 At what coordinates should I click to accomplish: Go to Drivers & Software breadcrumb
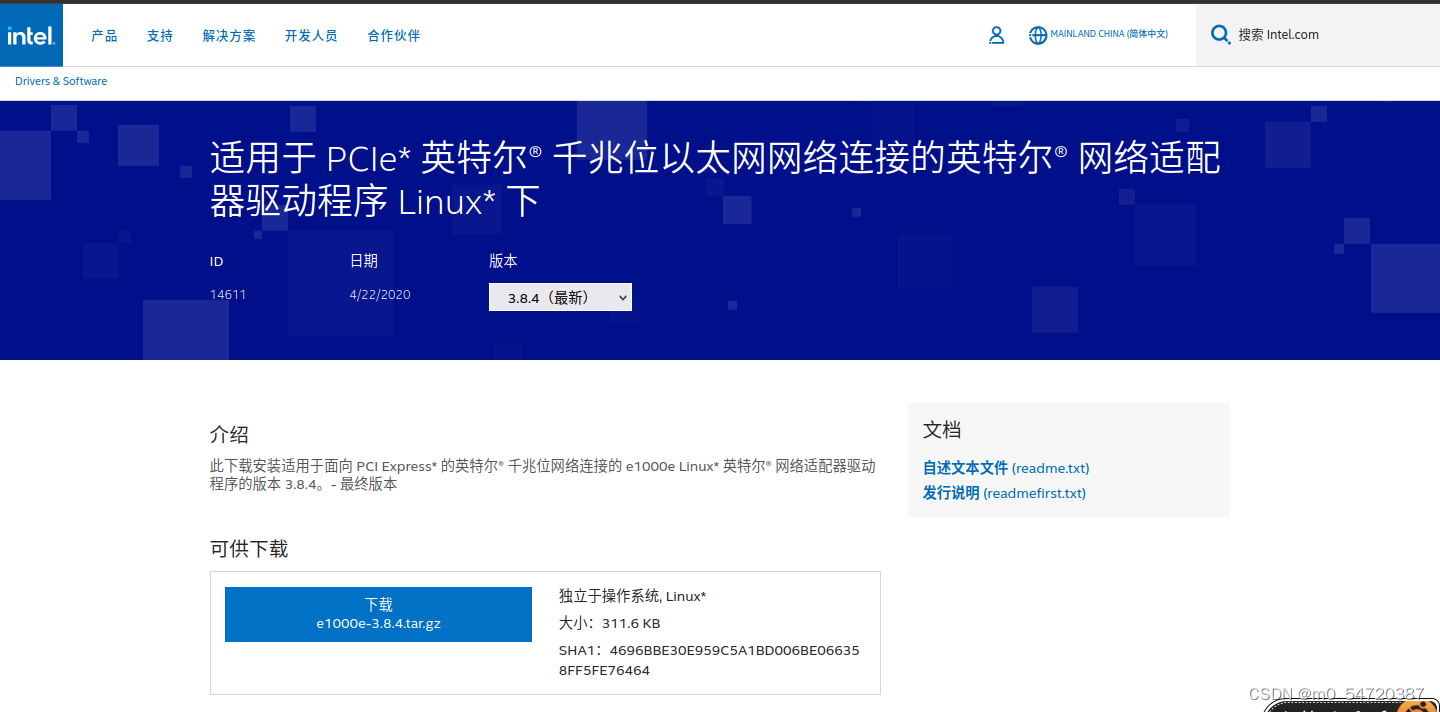click(x=61, y=81)
